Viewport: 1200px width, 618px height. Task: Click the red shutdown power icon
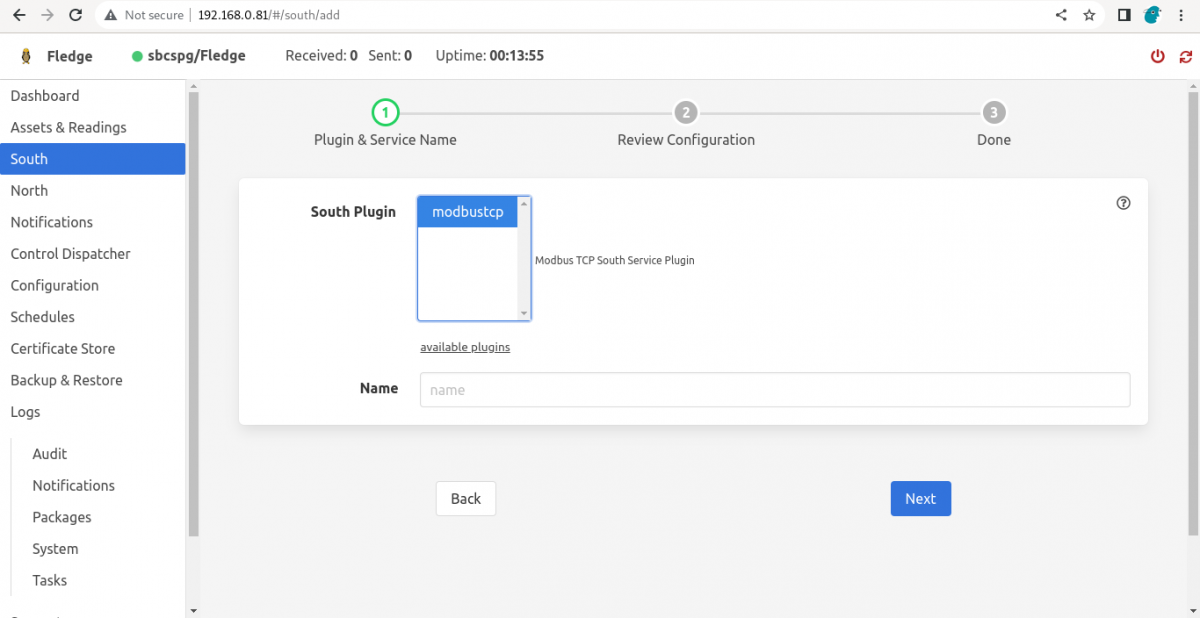coord(1157,56)
